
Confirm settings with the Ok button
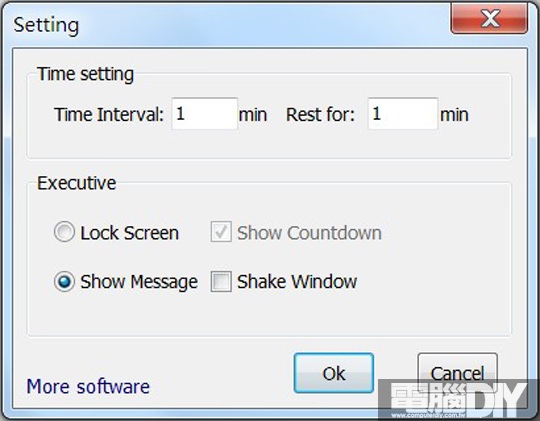(x=334, y=373)
